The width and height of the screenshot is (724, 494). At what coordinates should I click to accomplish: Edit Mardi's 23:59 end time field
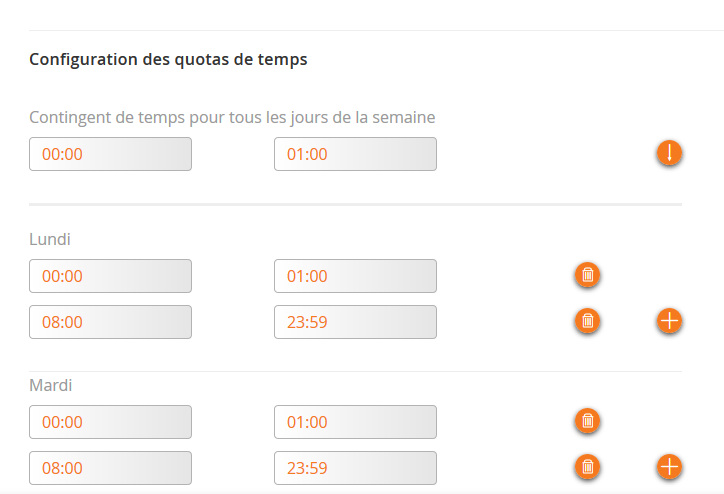pyautogui.click(x=355, y=468)
